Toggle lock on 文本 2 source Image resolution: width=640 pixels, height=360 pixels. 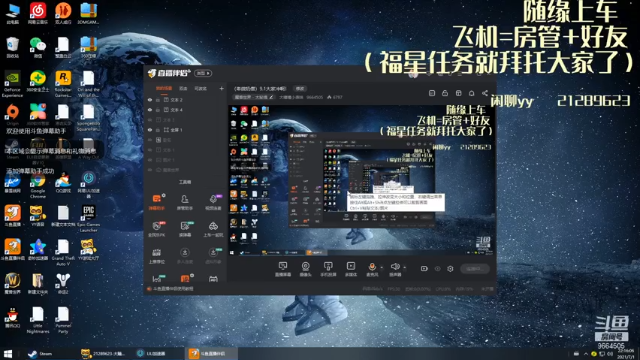point(158,100)
